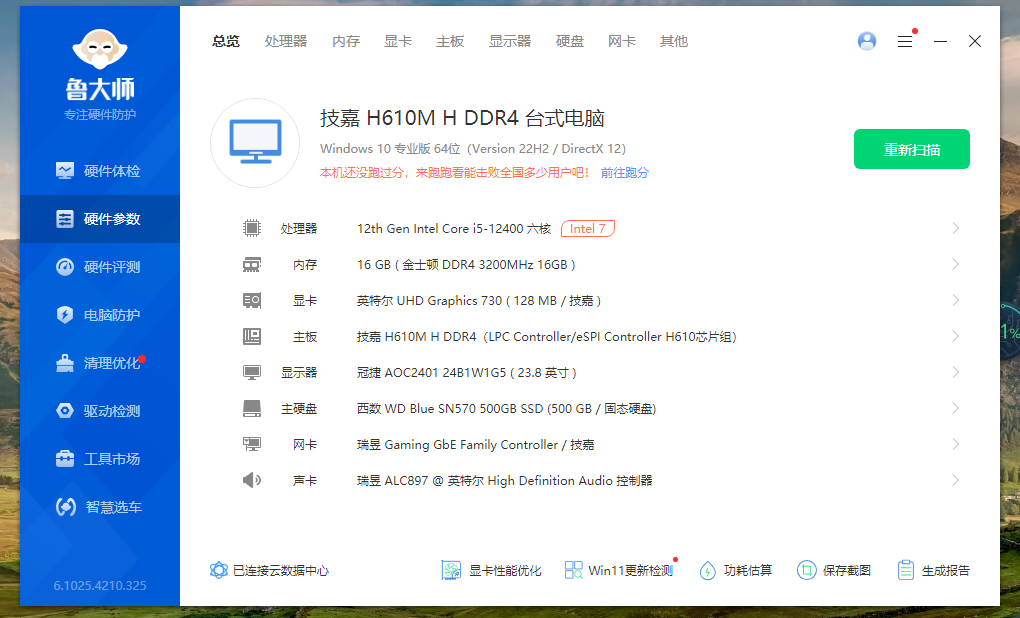Image resolution: width=1020 pixels, height=618 pixels.
Task: Click 生成报告 button
Action: (x=933, y=571)
